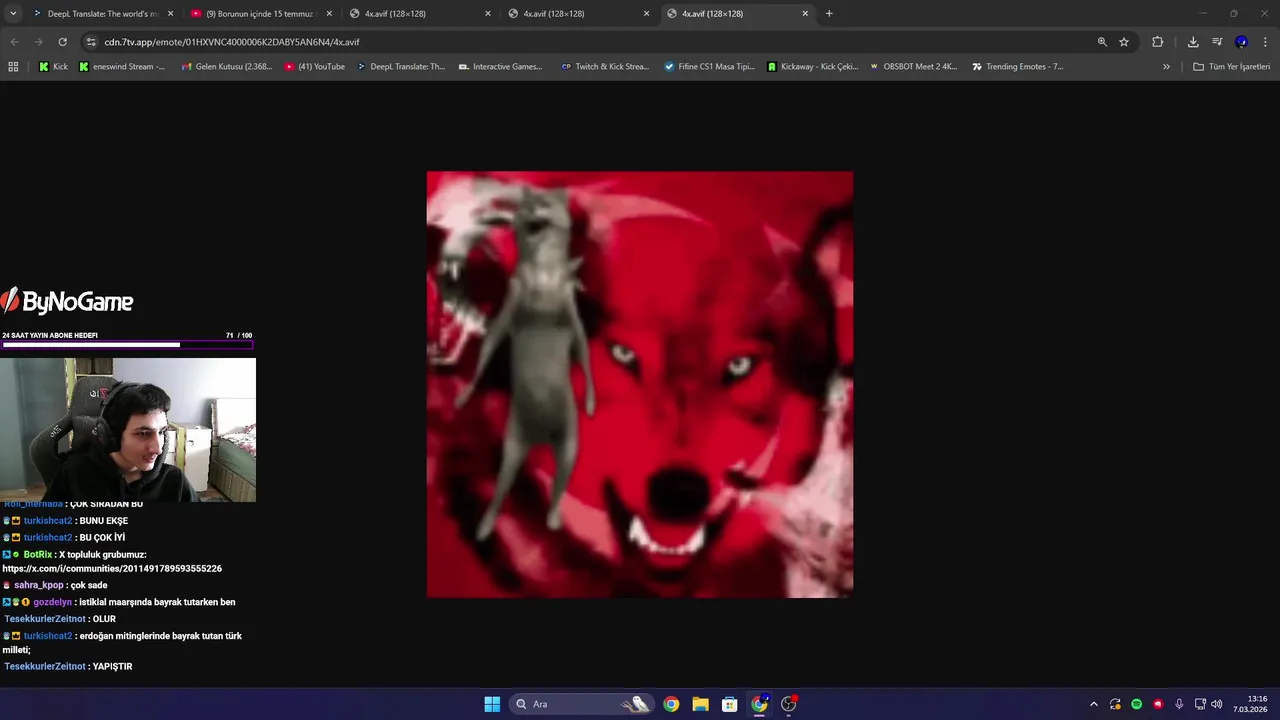Open a new browser tab
Viewport: 1280px width, 720px height.
coord(829,14)
